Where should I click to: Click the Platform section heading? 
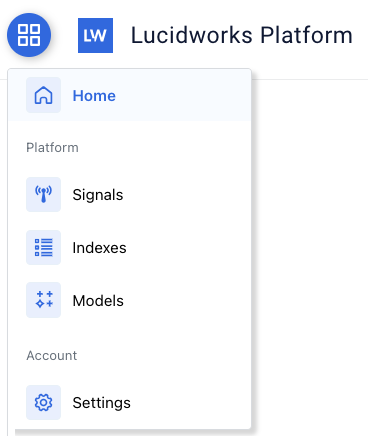(52, 147)
